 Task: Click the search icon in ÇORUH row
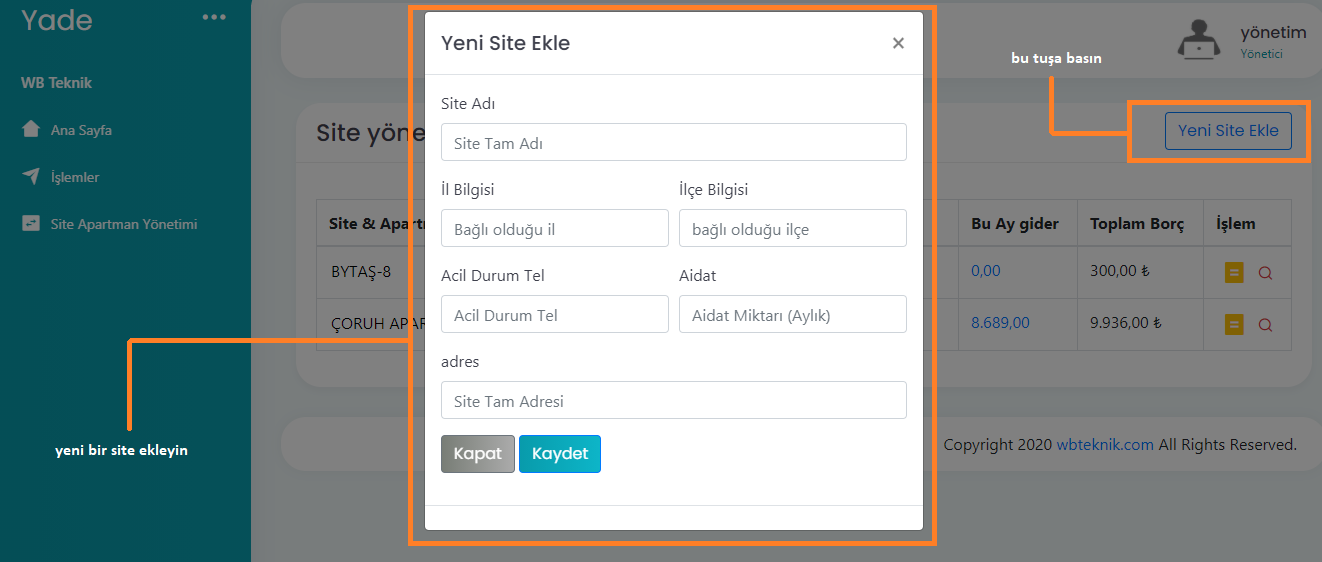[1265, 324]
